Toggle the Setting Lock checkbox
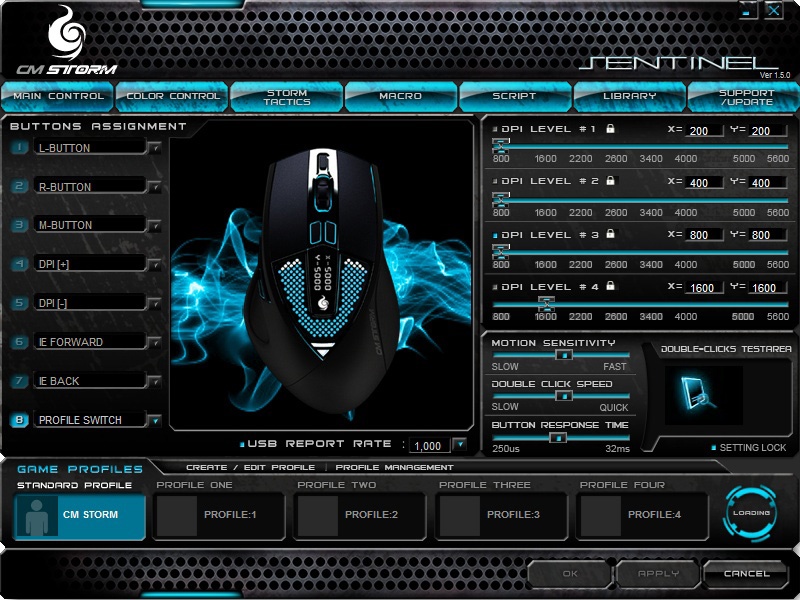 pyautogui.click(x=714, y=448)
